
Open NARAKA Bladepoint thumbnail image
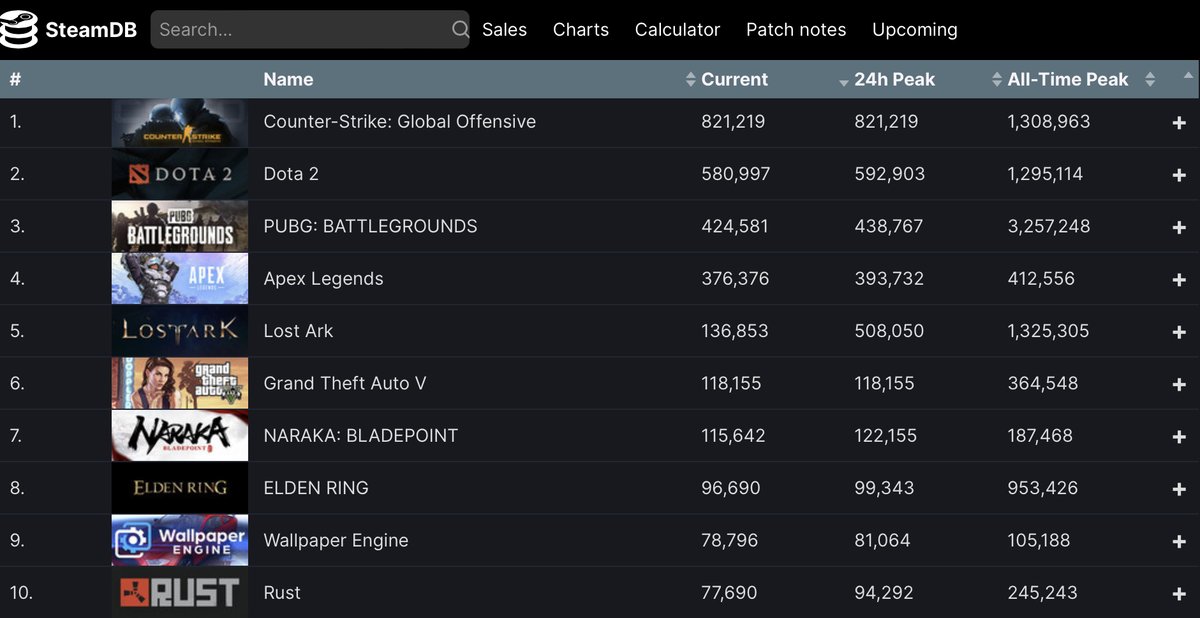180,435
